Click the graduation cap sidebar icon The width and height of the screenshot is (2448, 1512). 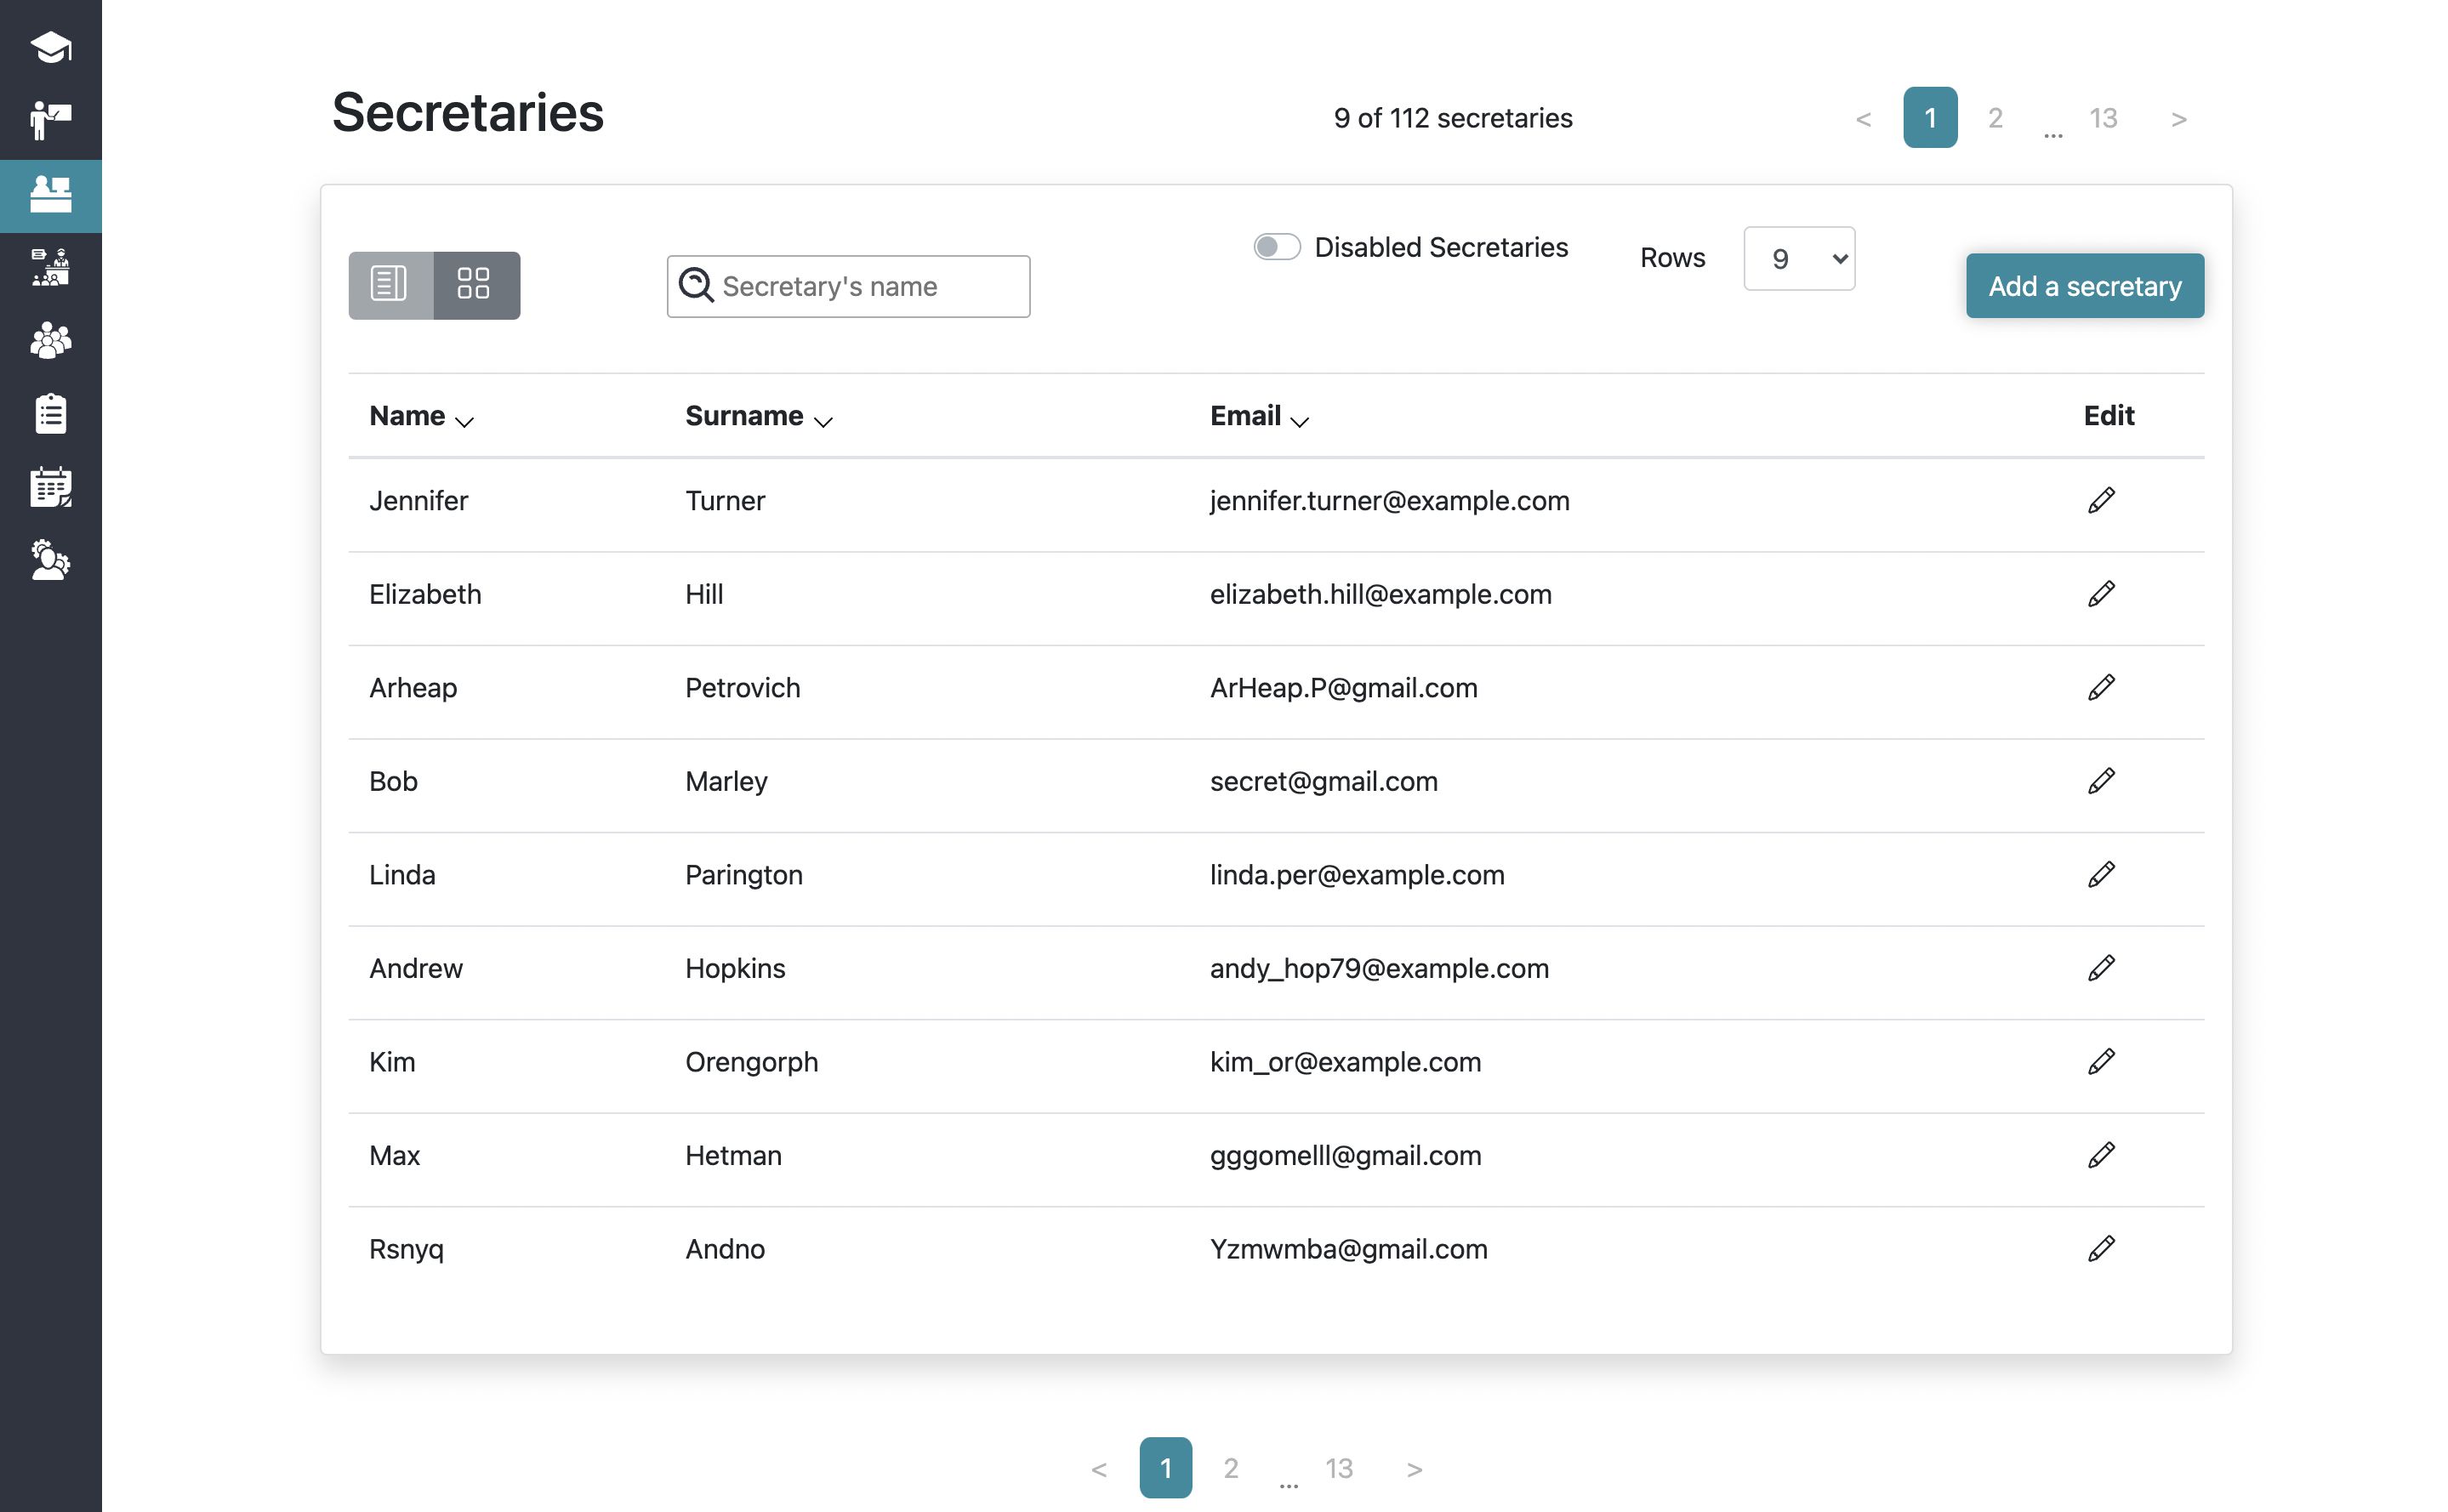[x=50, y=47]
